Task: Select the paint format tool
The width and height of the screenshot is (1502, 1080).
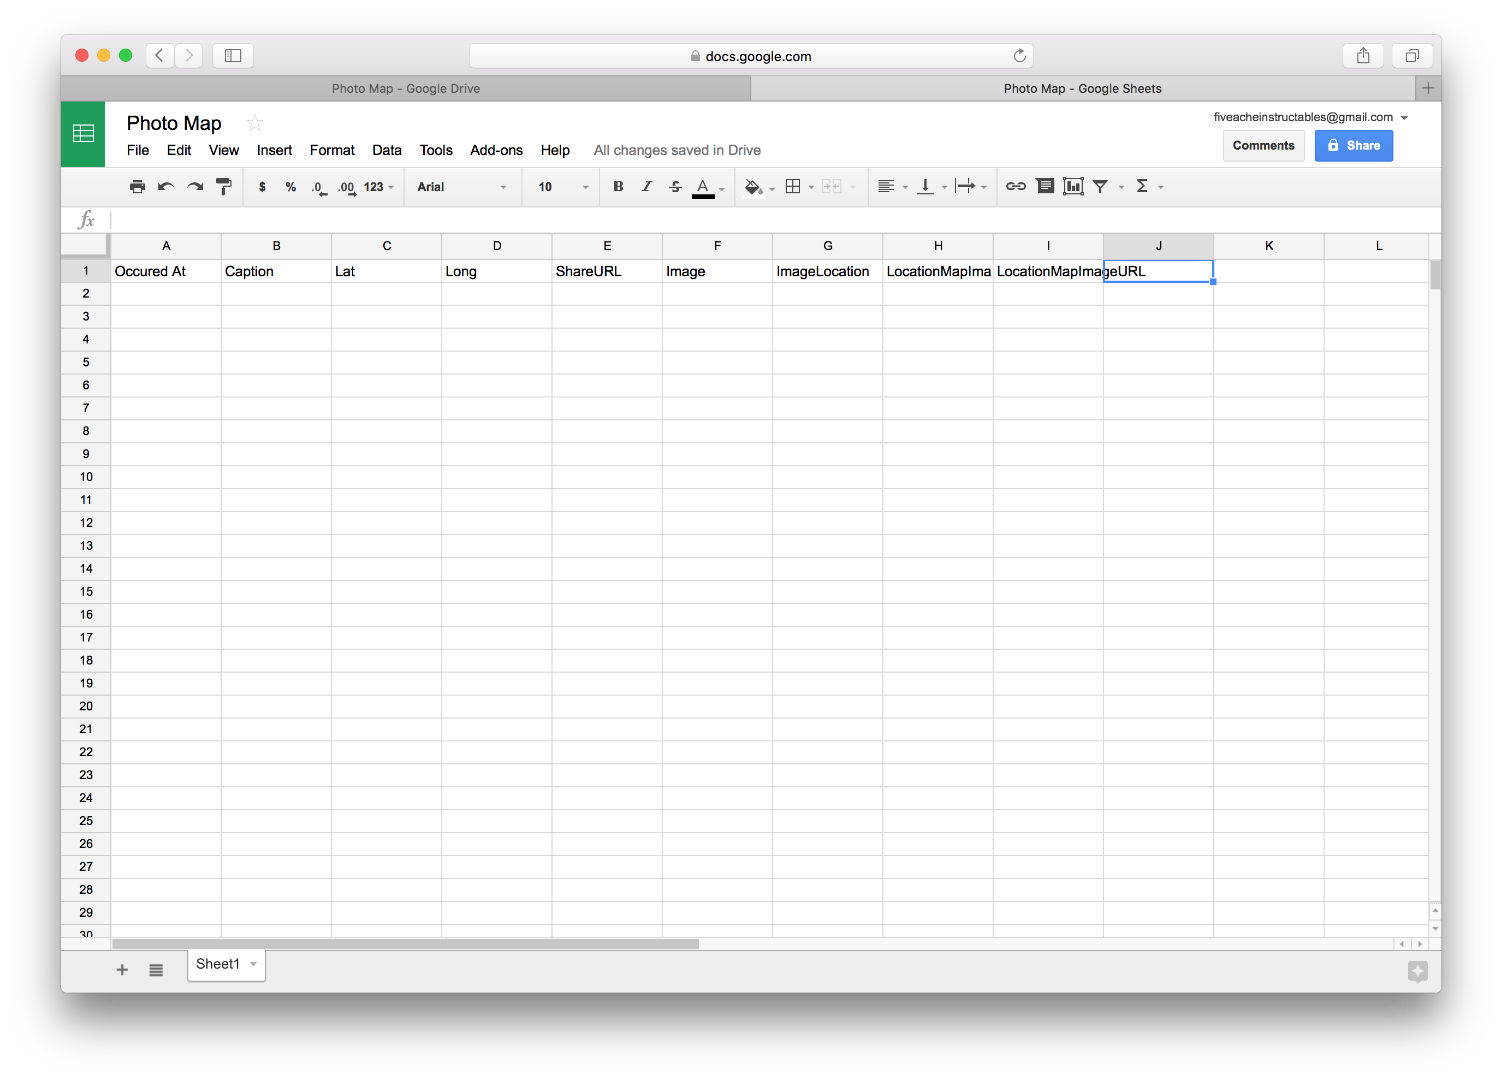Action: (x=224, y=187)
